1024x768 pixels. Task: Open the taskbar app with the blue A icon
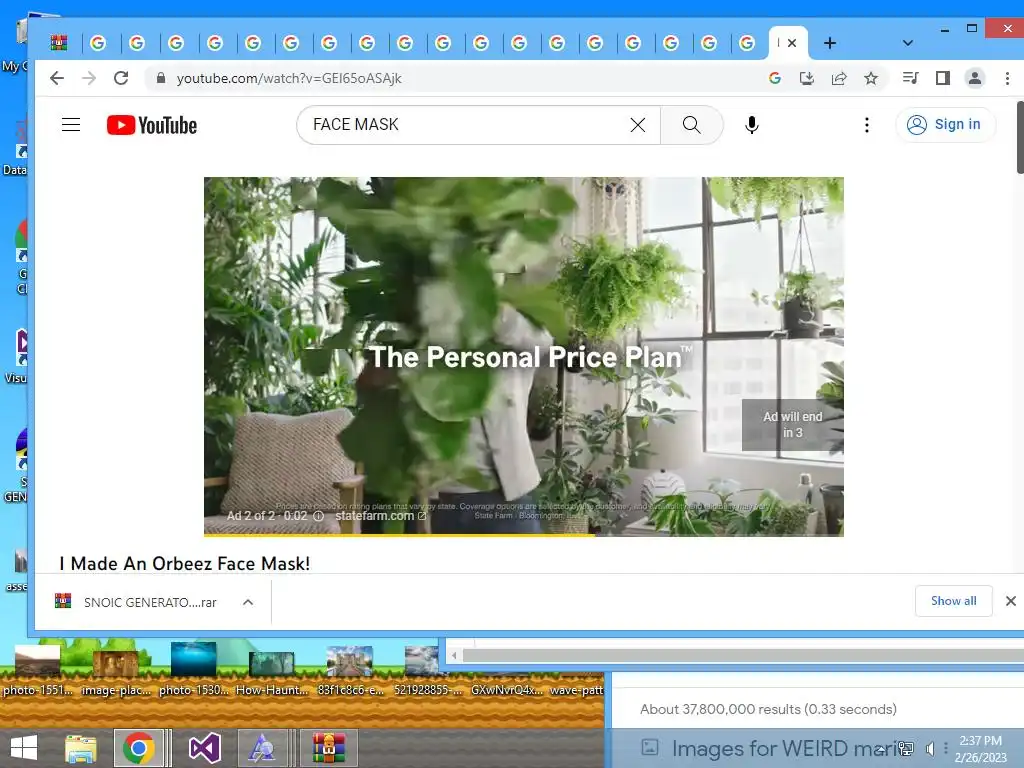[x=263, y=748]
